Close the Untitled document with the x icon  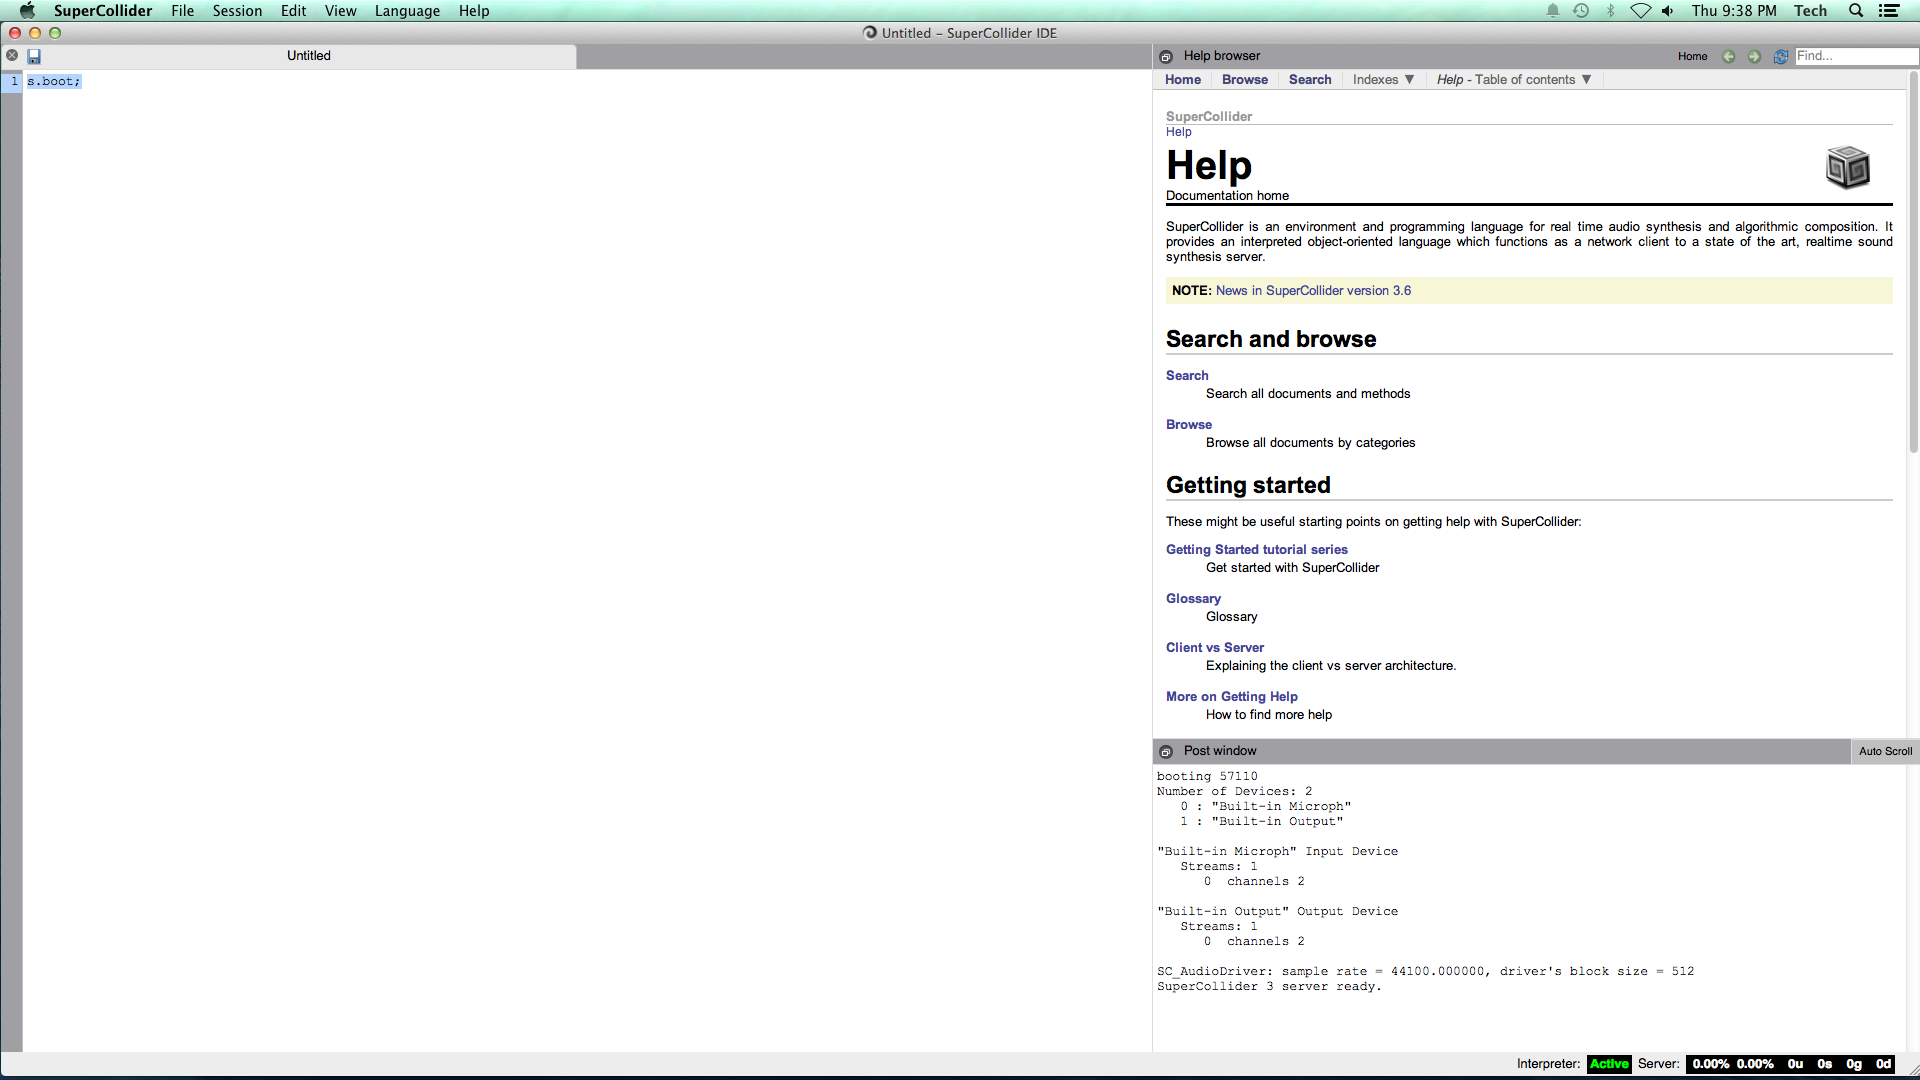point(12,56)
